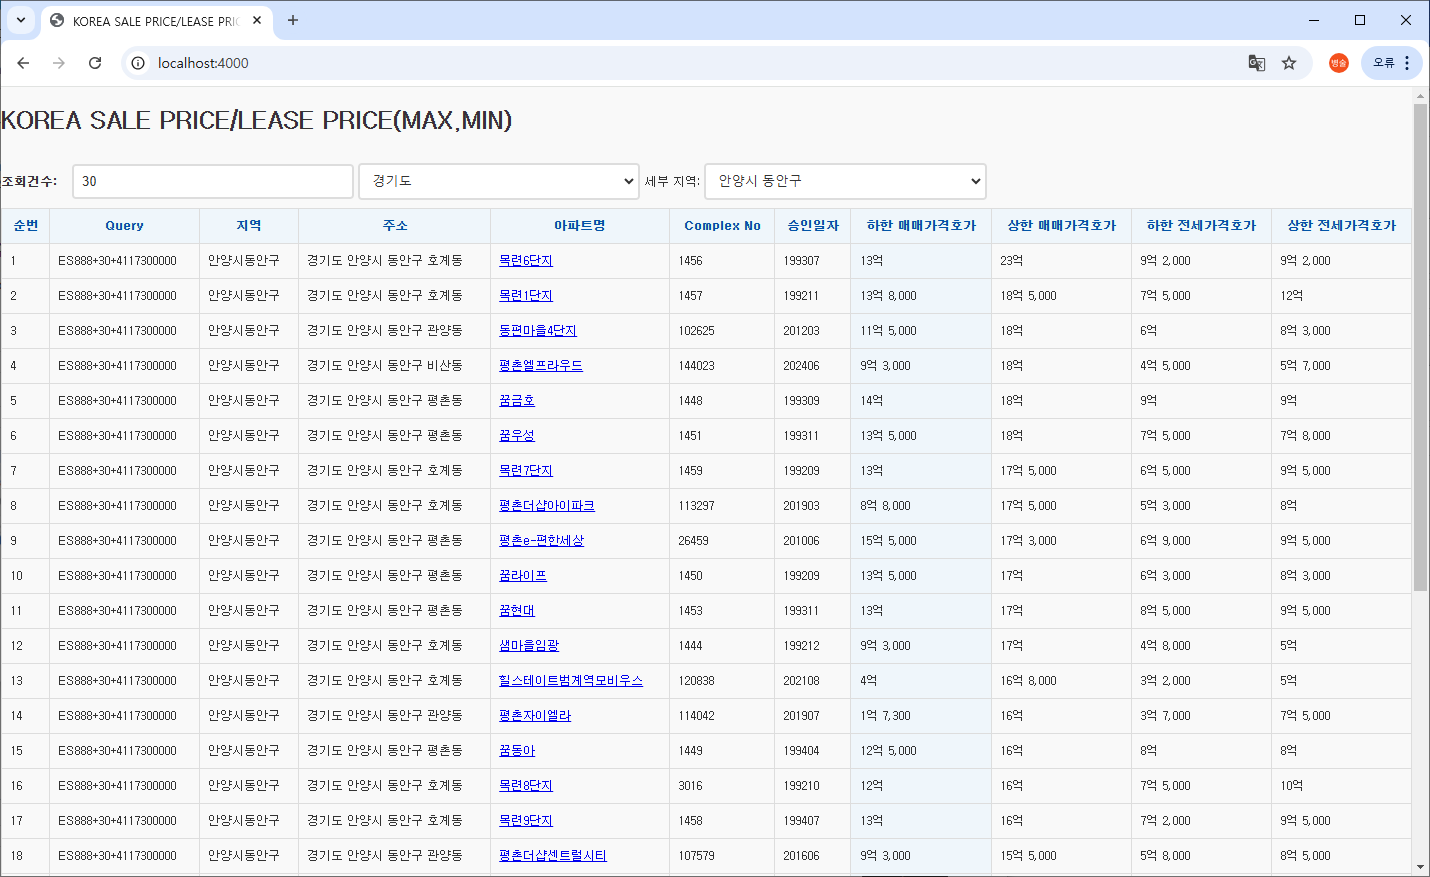Click the 상한 전세가격호가 column header
1430x877 pixels.
(1341, 226)
